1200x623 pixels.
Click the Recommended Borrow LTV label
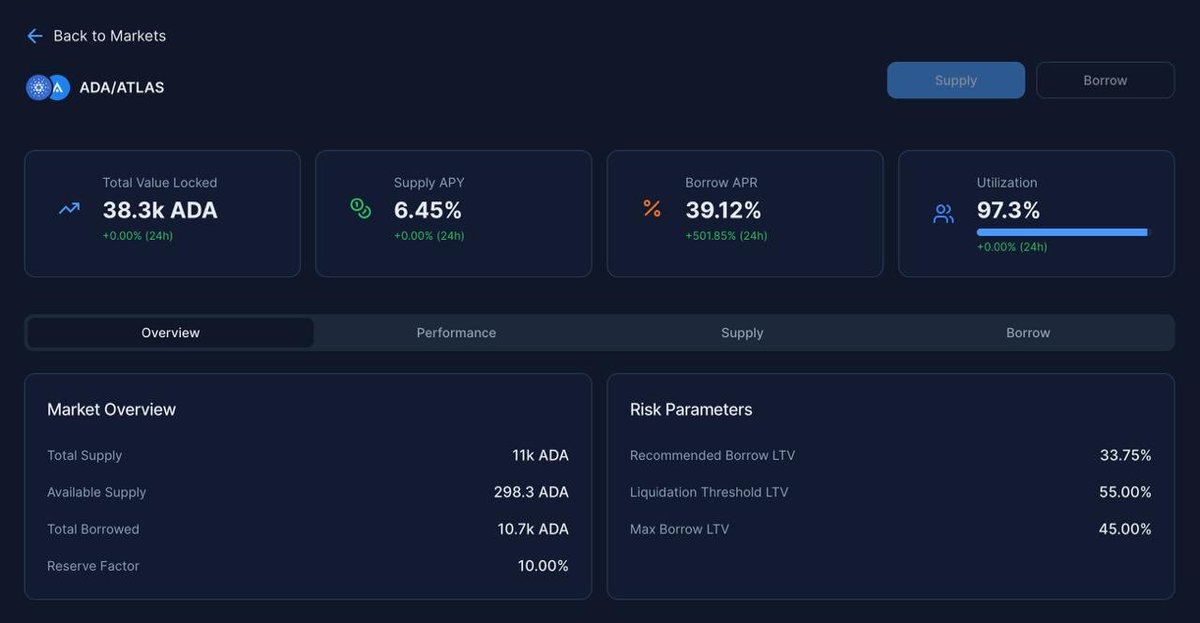pos(713,455)
